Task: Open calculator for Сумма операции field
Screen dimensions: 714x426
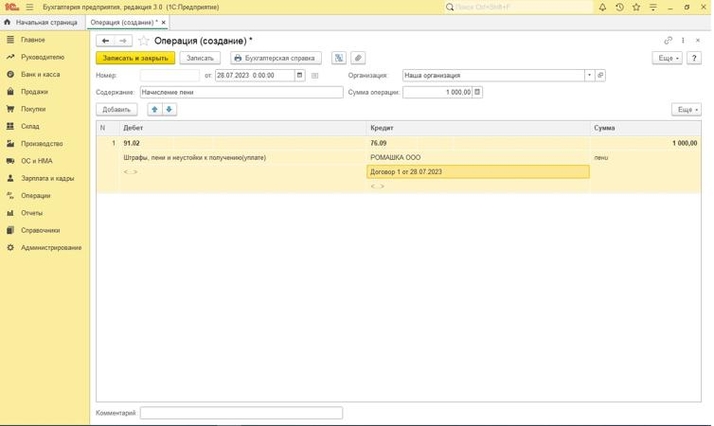Action: 477,92
